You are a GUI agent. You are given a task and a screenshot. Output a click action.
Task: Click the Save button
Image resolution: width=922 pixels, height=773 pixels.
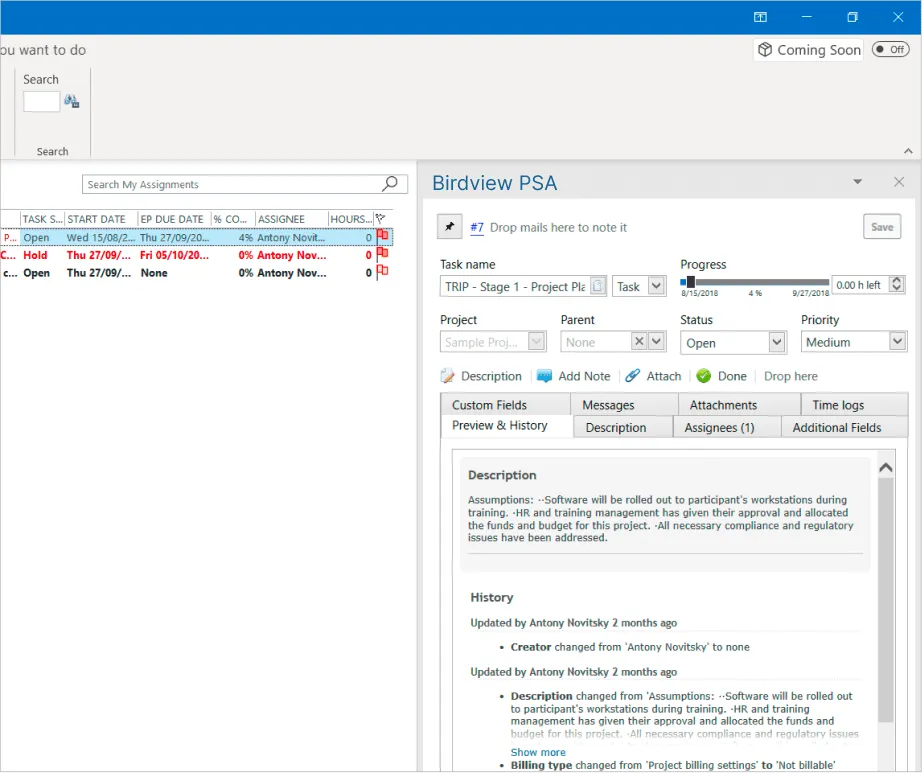pyautogui.click(x=882, y=227)
